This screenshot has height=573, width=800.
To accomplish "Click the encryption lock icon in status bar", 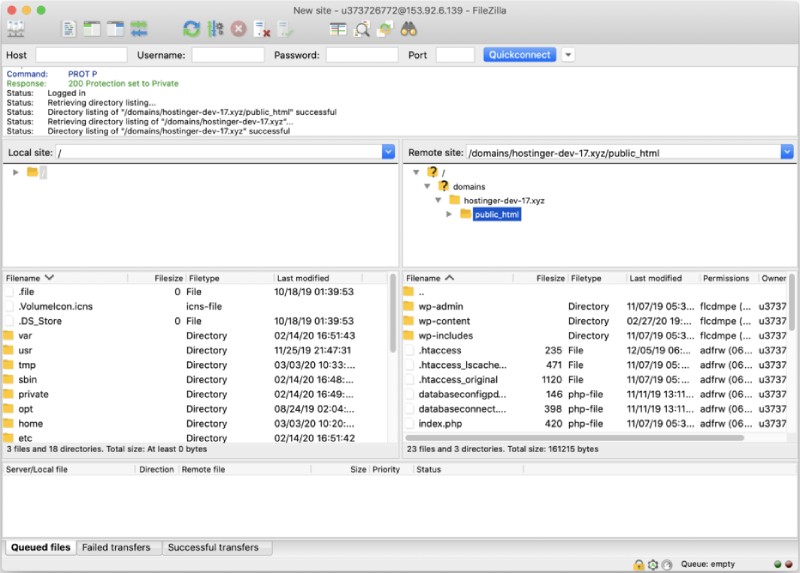I will click(638, 564).
